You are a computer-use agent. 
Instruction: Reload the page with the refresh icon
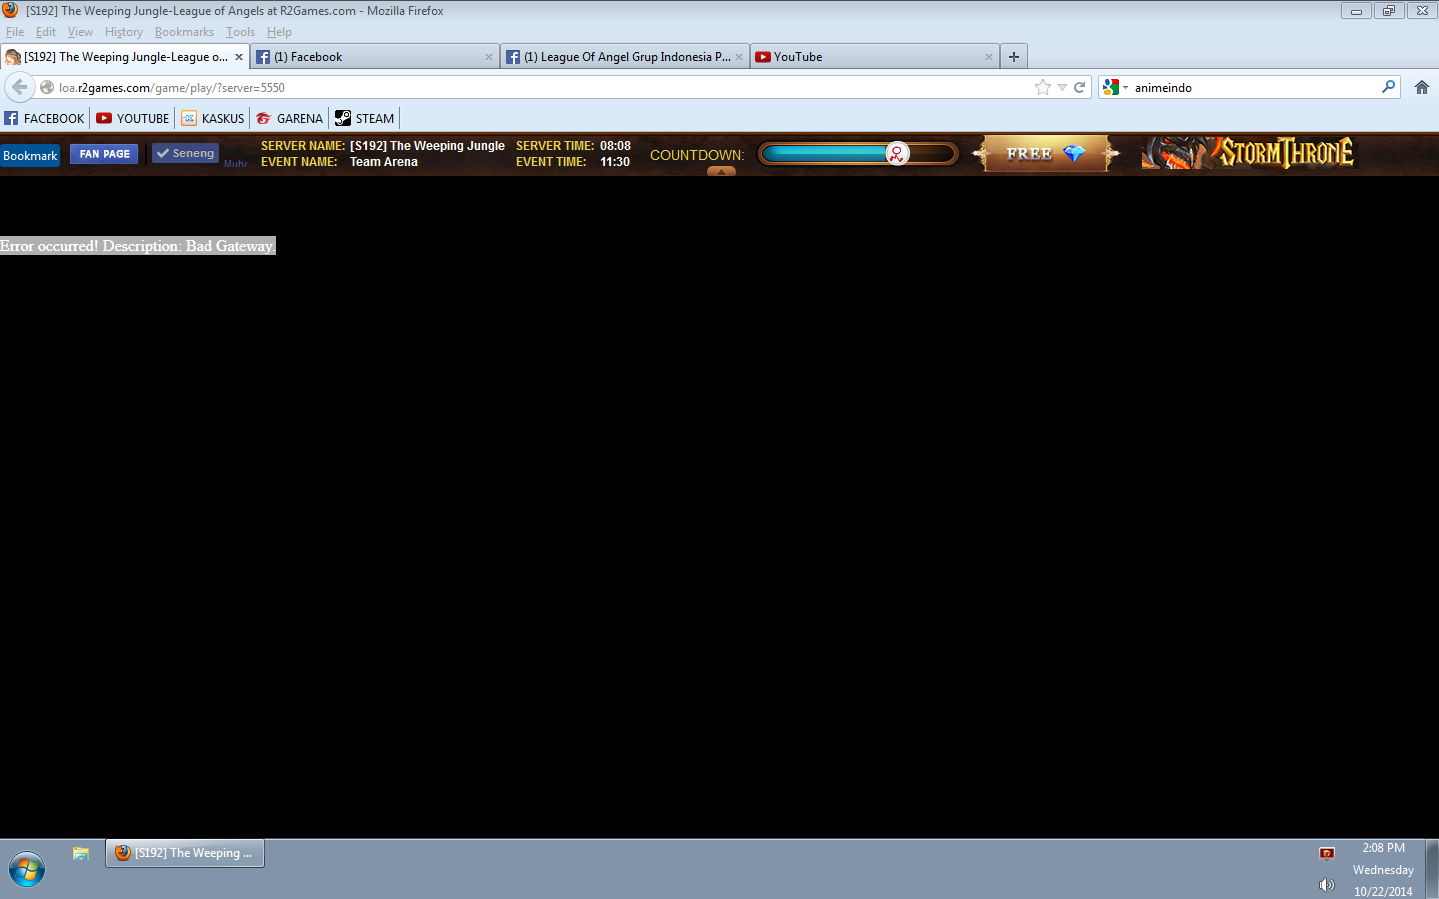[1080, 87]
